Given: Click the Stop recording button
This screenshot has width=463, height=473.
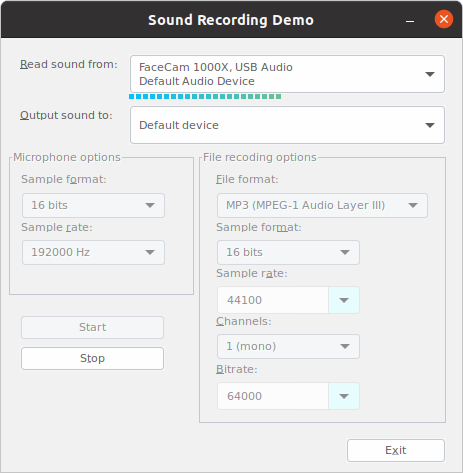Looking at the screenshot, I should (92, 358).
